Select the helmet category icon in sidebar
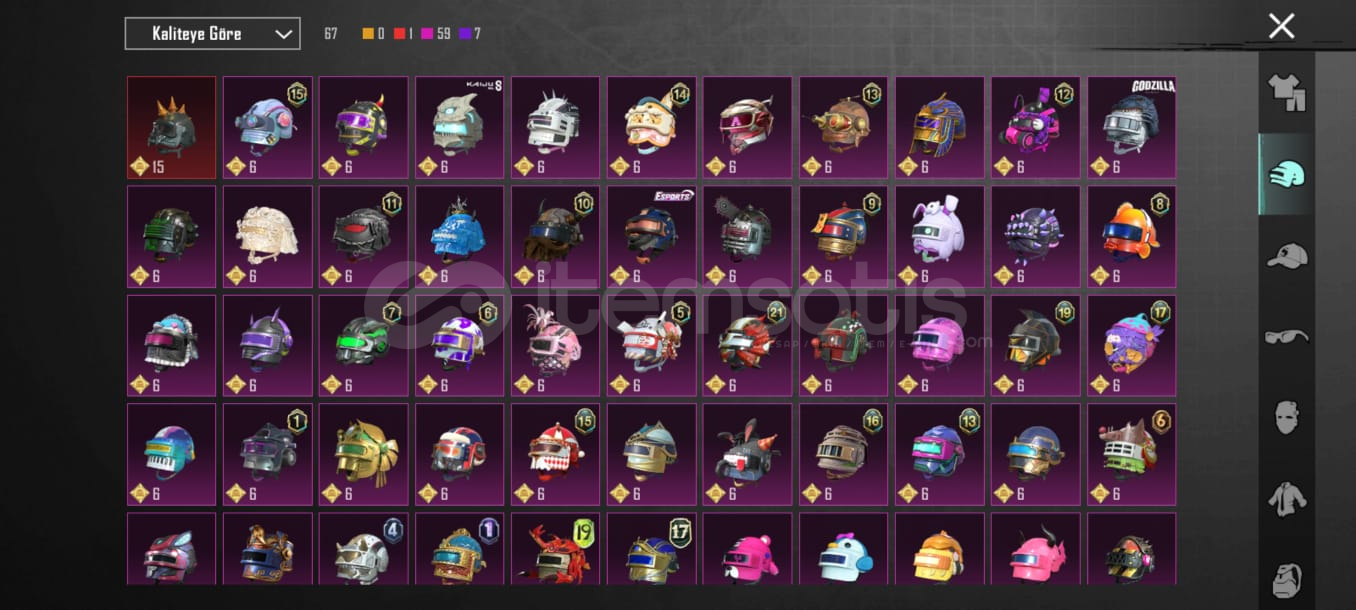 pos(1286,175)
